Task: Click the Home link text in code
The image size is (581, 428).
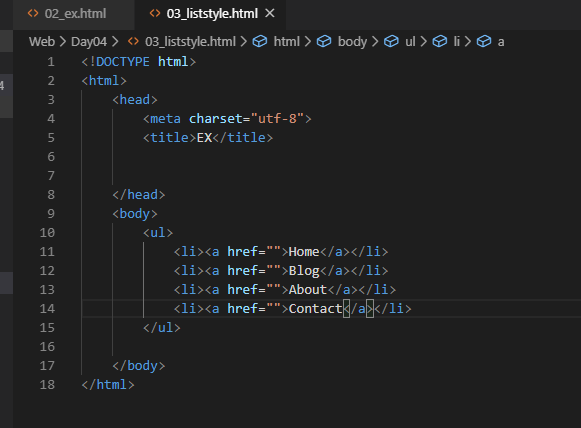Action: (304, 252)
